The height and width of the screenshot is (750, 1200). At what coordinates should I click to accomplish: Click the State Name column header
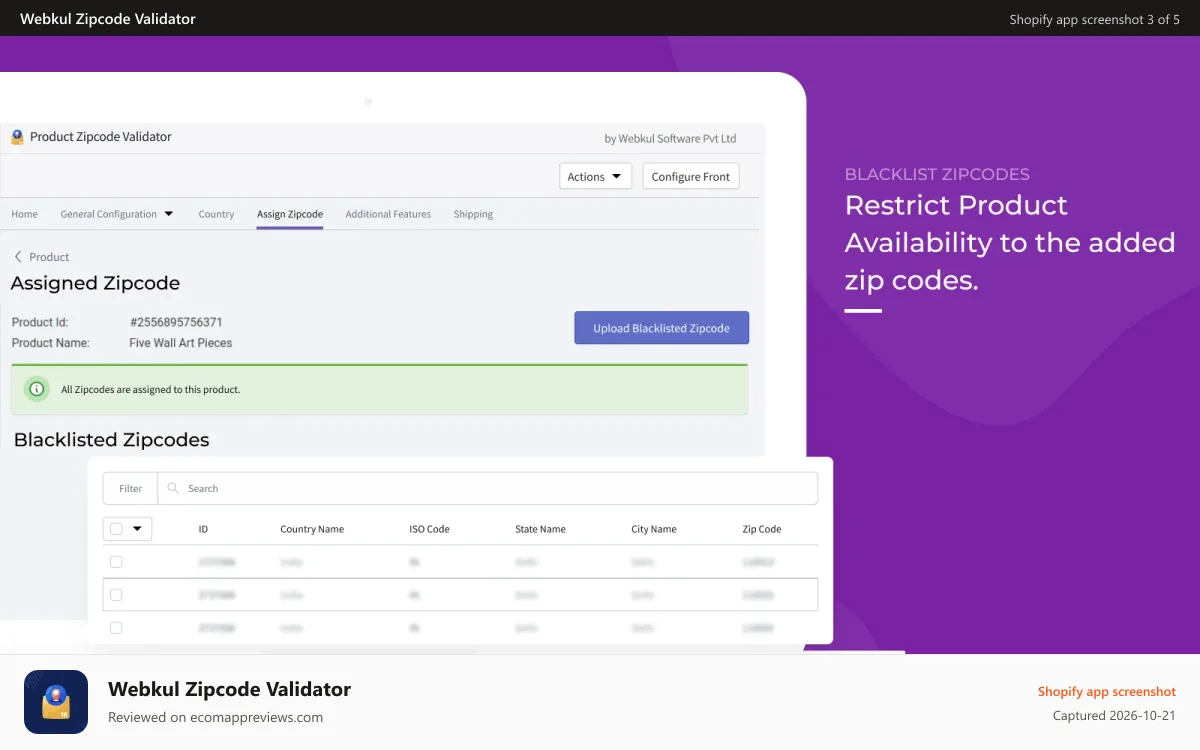click(540, 529)
